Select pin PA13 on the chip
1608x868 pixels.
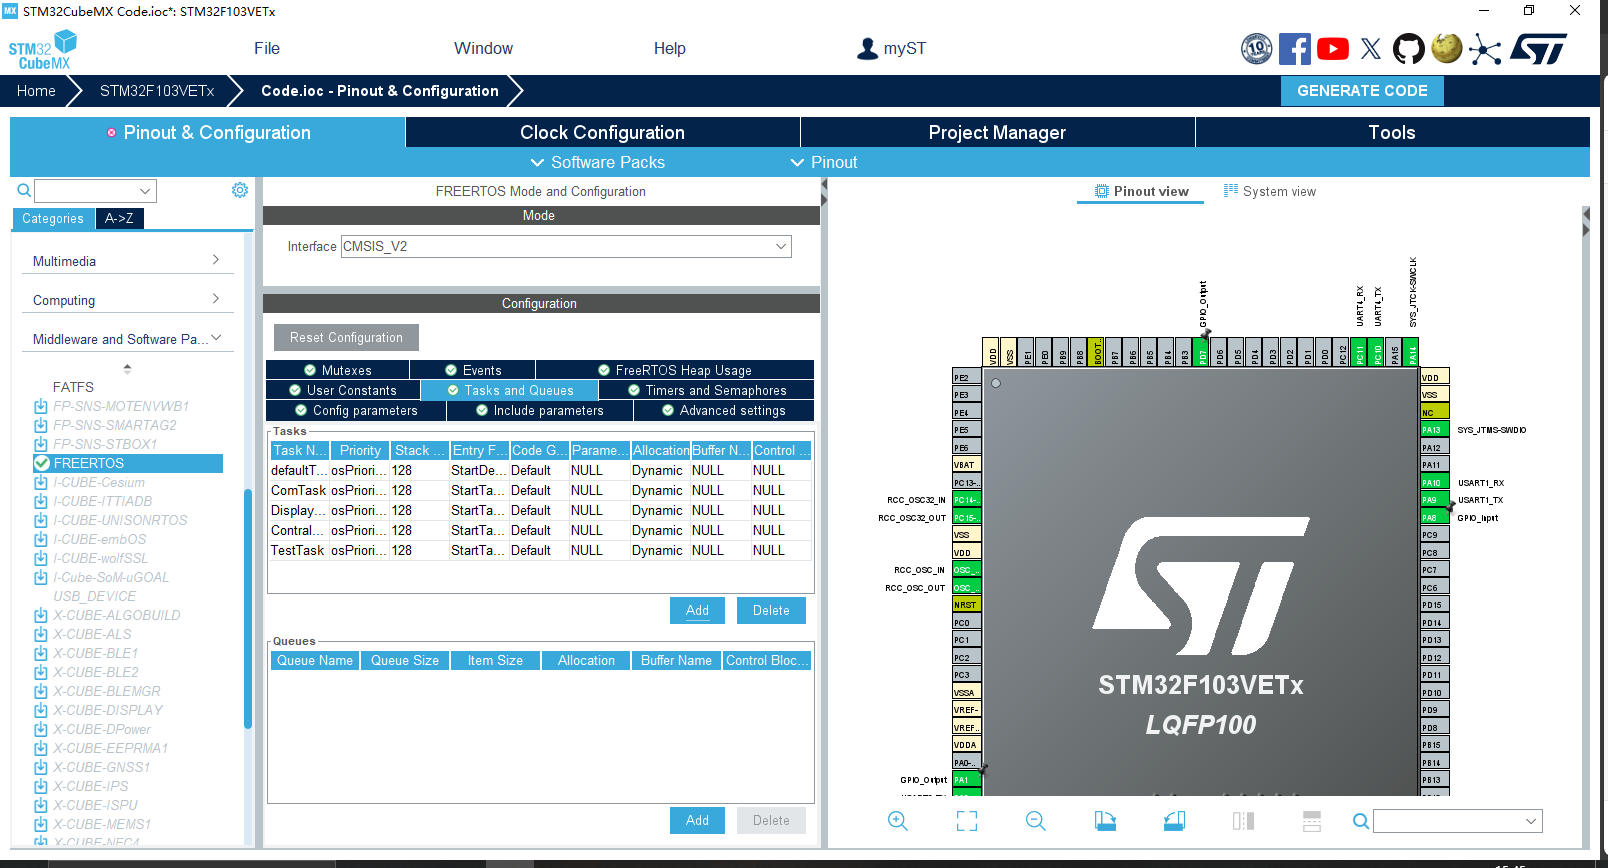click(1434, 430)
